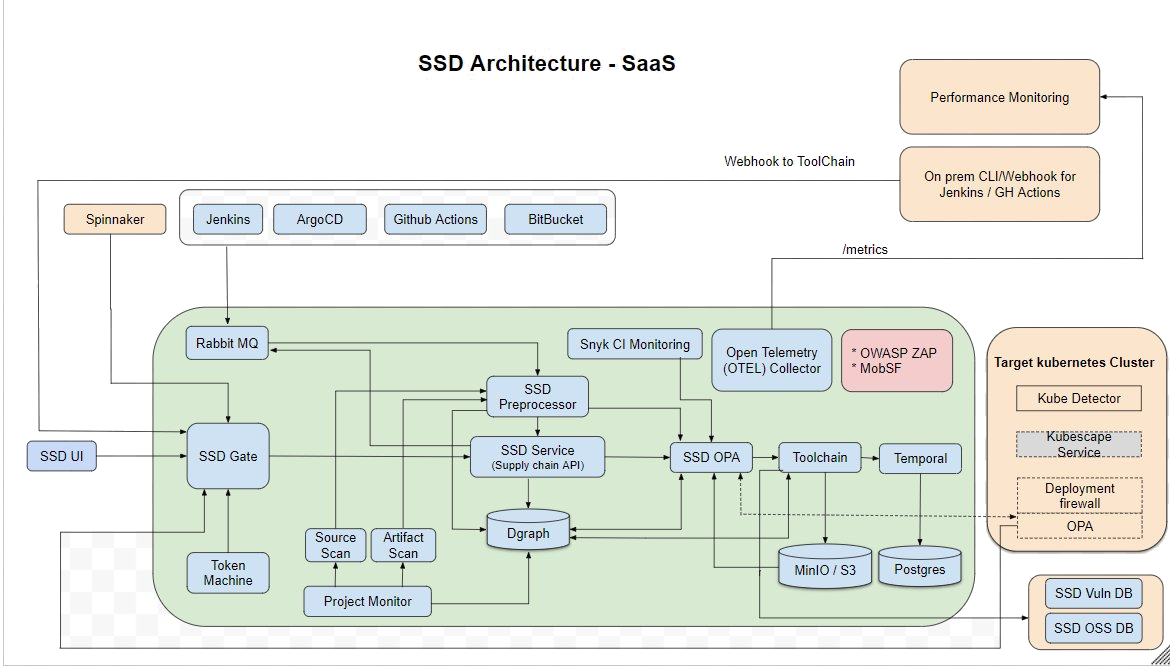This screenshot has width=1170, height=667.
Task: Click the Dgraph database cylinder
Action: [x=527, y=531]
